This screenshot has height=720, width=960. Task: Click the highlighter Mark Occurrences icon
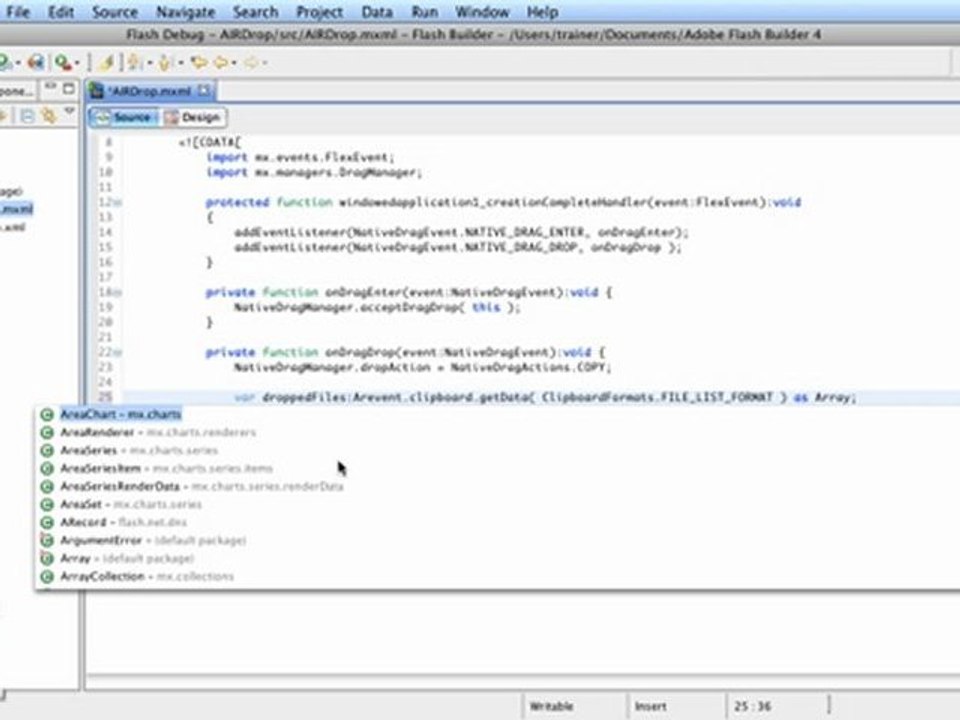(x=107, y=62)
